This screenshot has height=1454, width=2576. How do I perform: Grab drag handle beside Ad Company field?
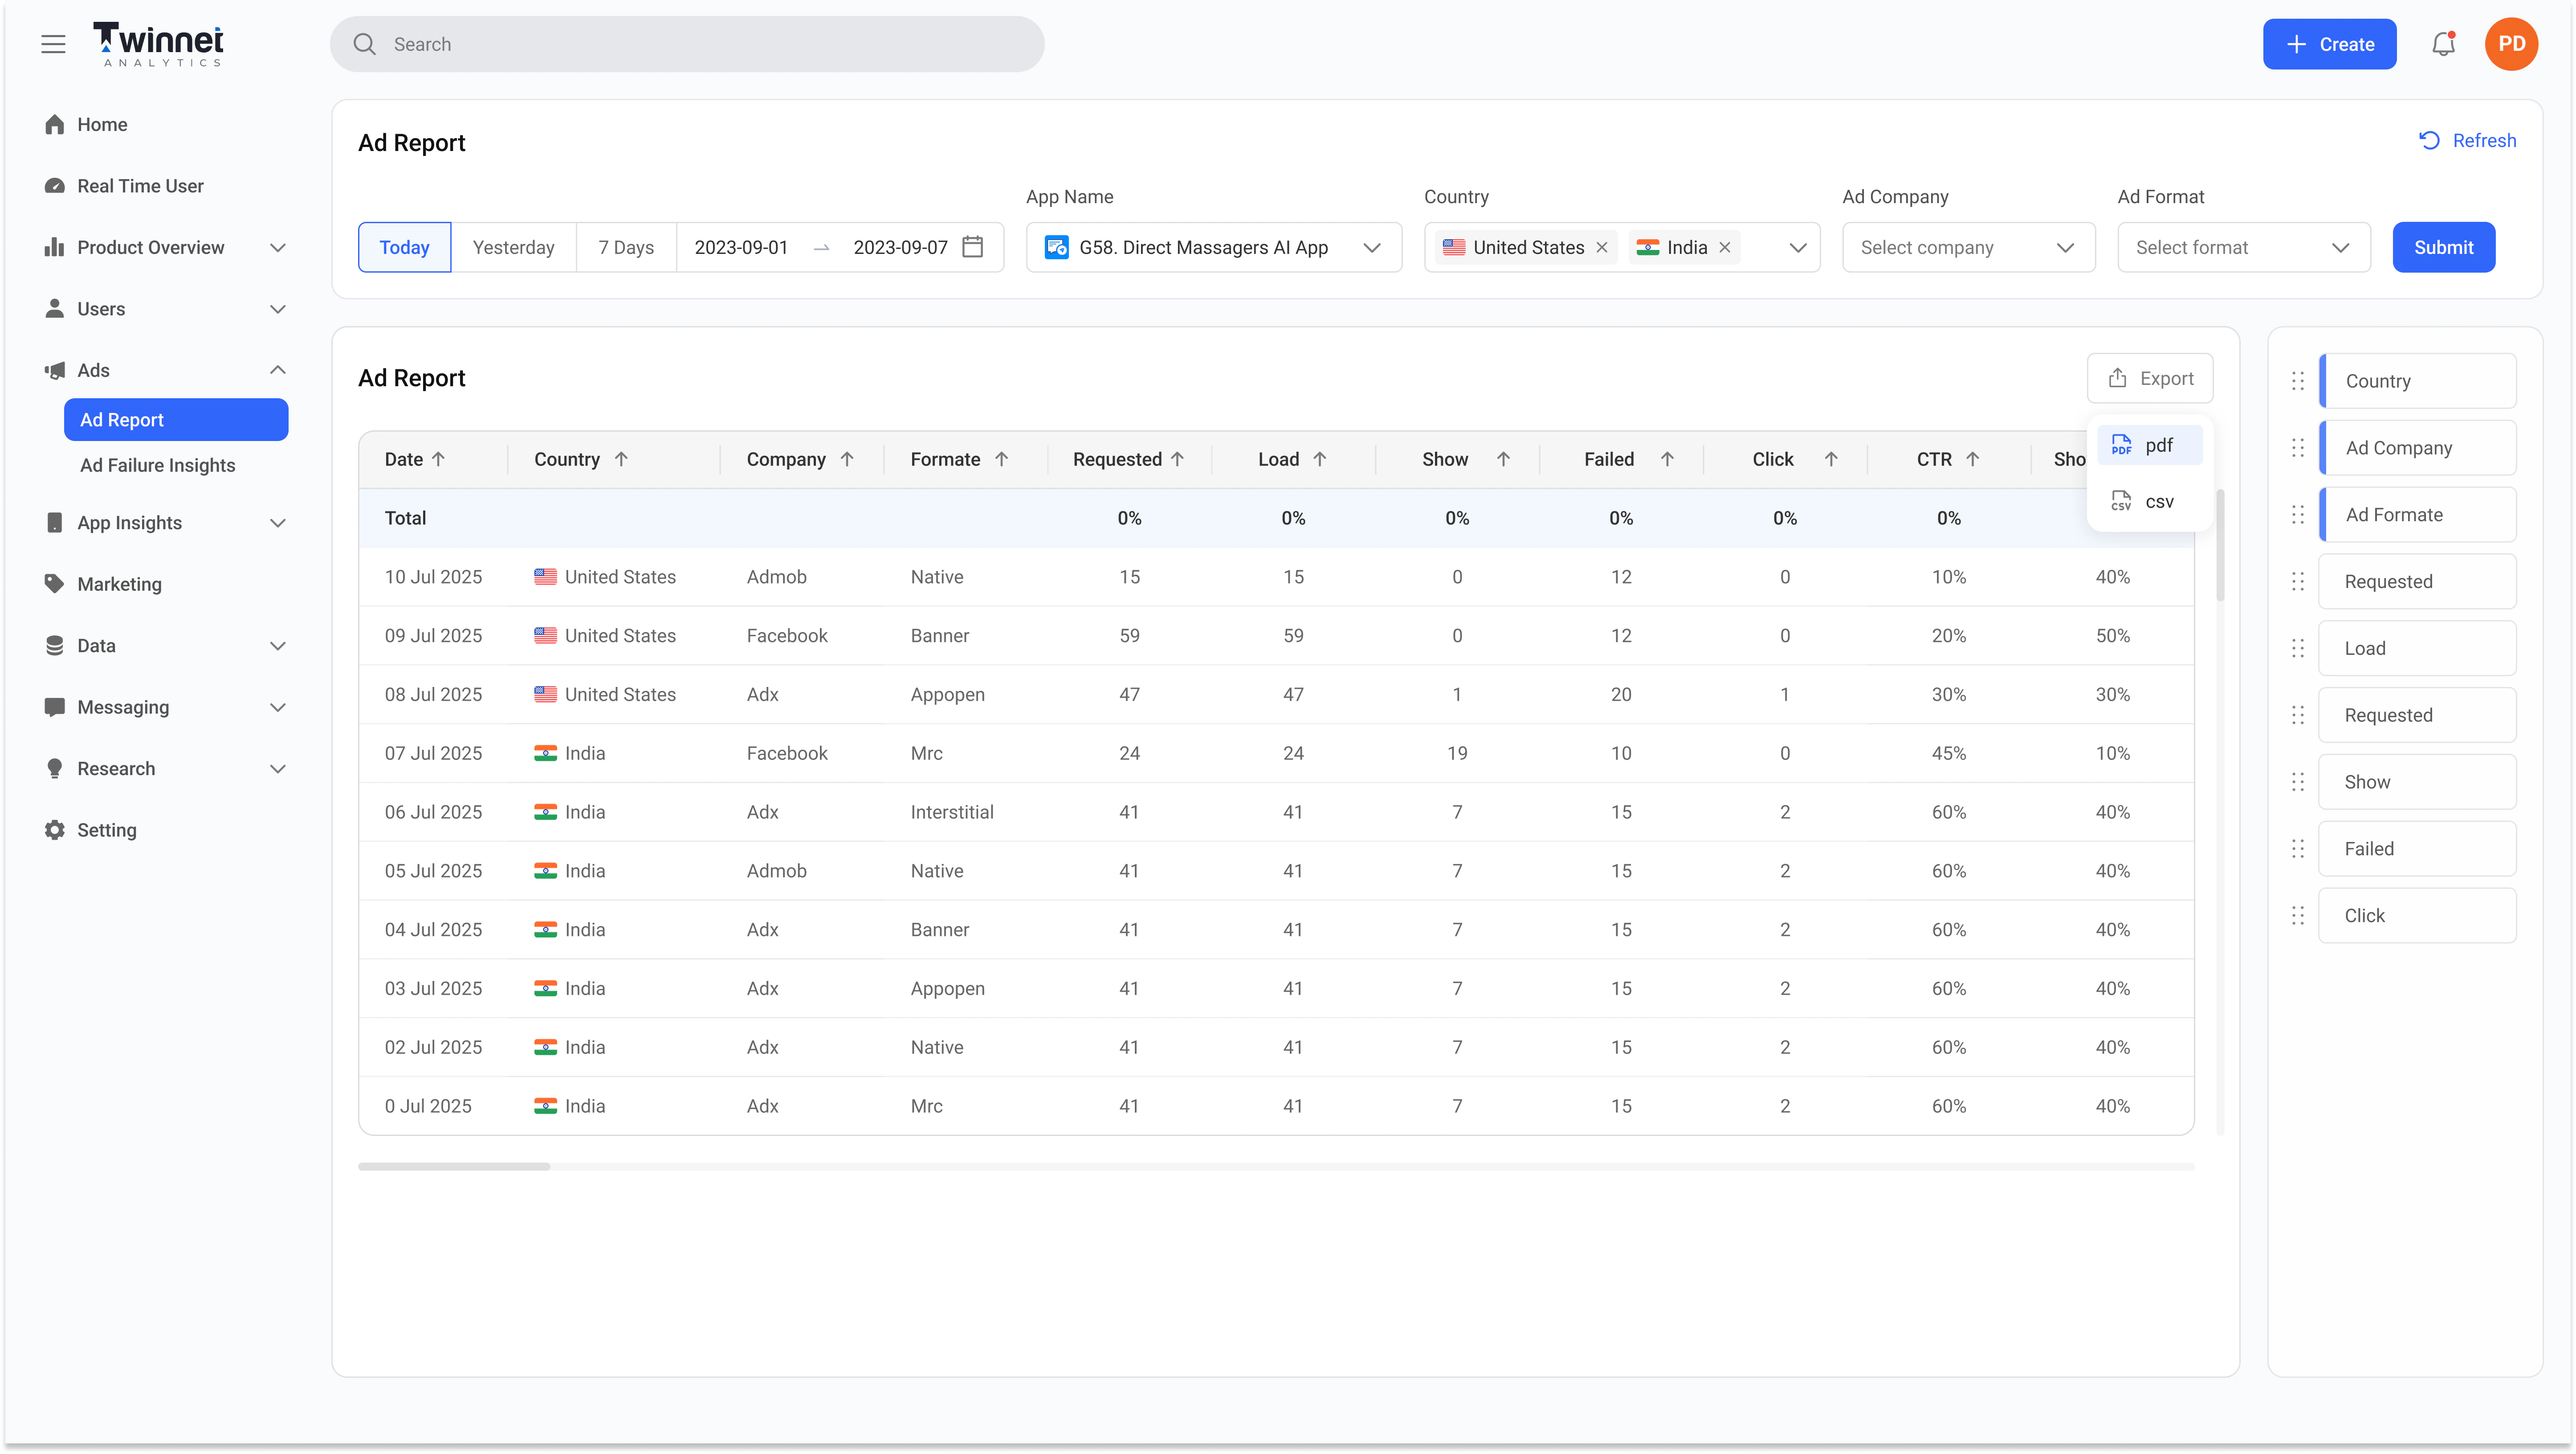click(x=2298, y=448)
